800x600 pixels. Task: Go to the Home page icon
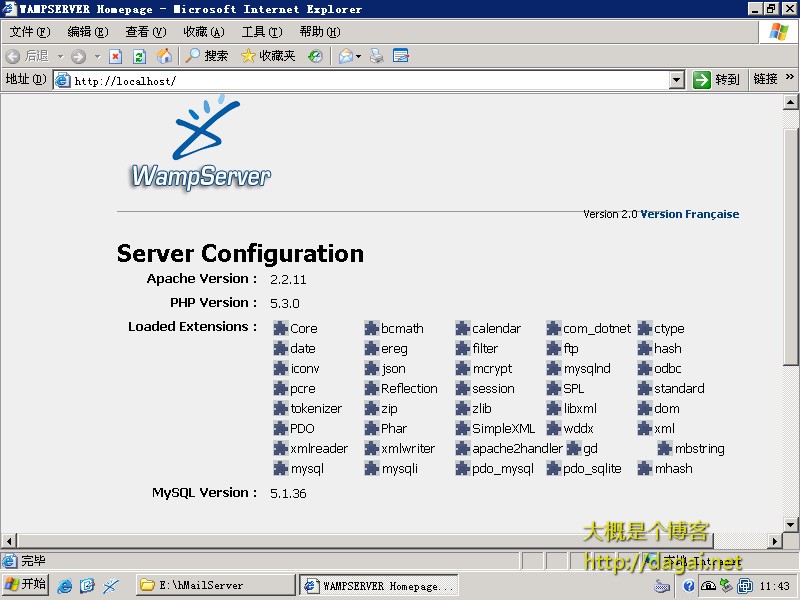164,56
